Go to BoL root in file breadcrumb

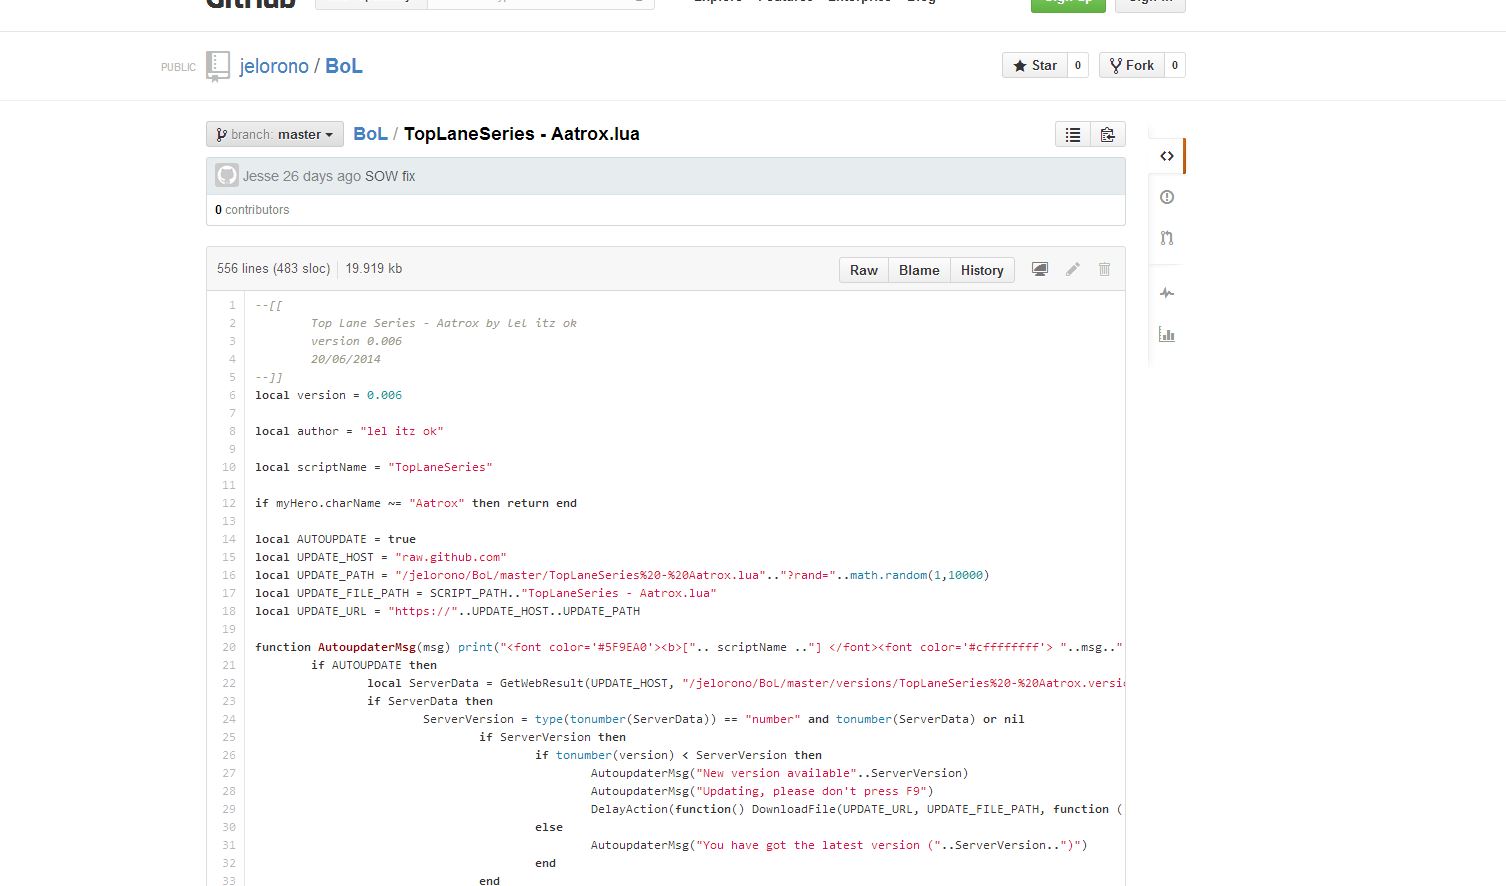tap(370, 134)
